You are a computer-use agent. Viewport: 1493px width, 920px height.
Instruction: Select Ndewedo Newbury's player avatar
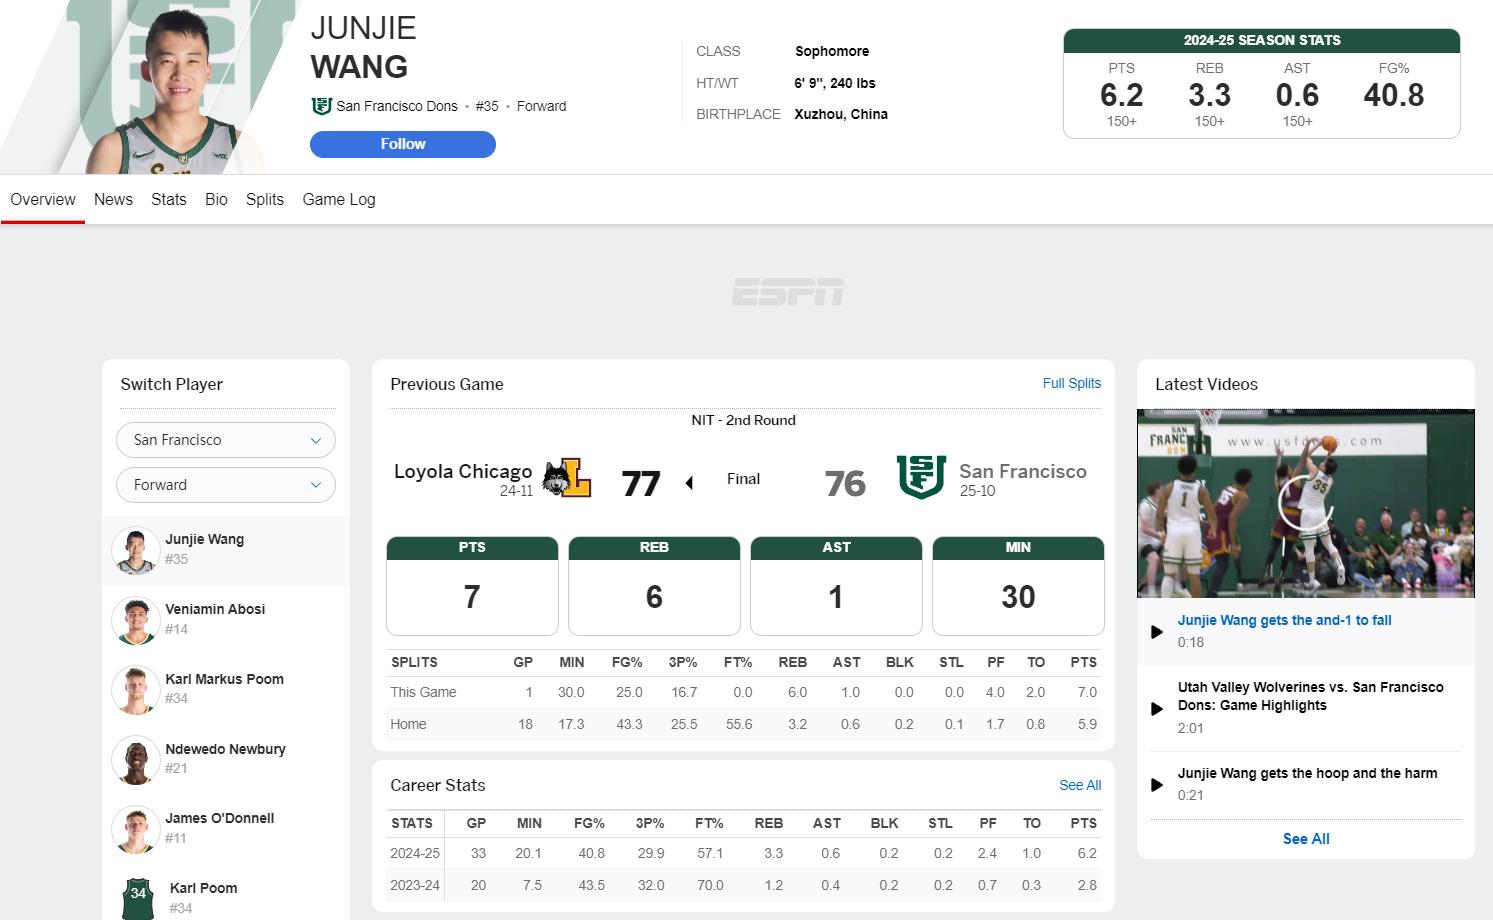(135, 759)
